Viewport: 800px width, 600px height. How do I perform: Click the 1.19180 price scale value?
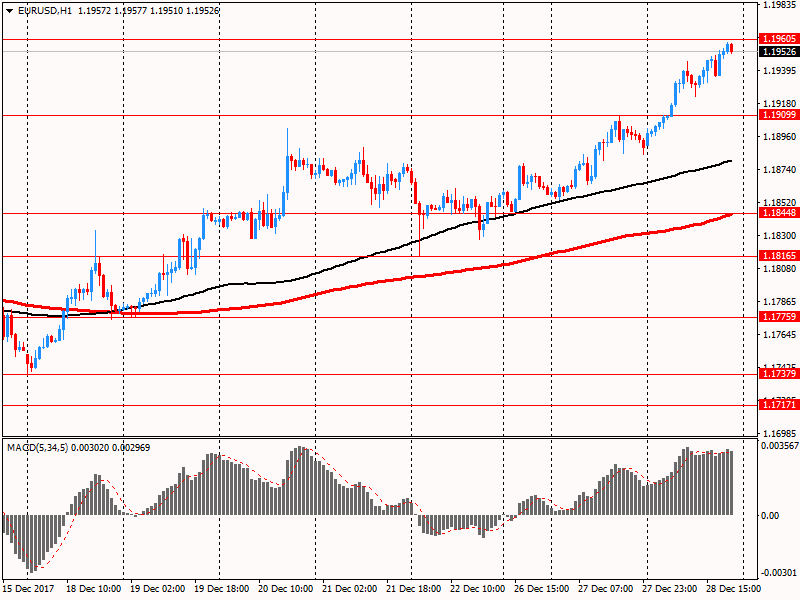click(779, 103)
